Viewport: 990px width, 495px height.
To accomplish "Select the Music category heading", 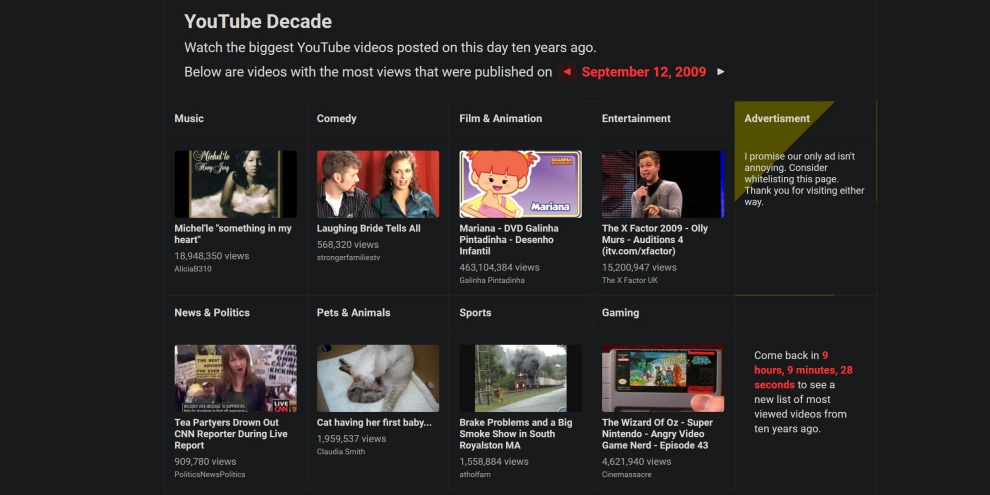I will (189, 119).
